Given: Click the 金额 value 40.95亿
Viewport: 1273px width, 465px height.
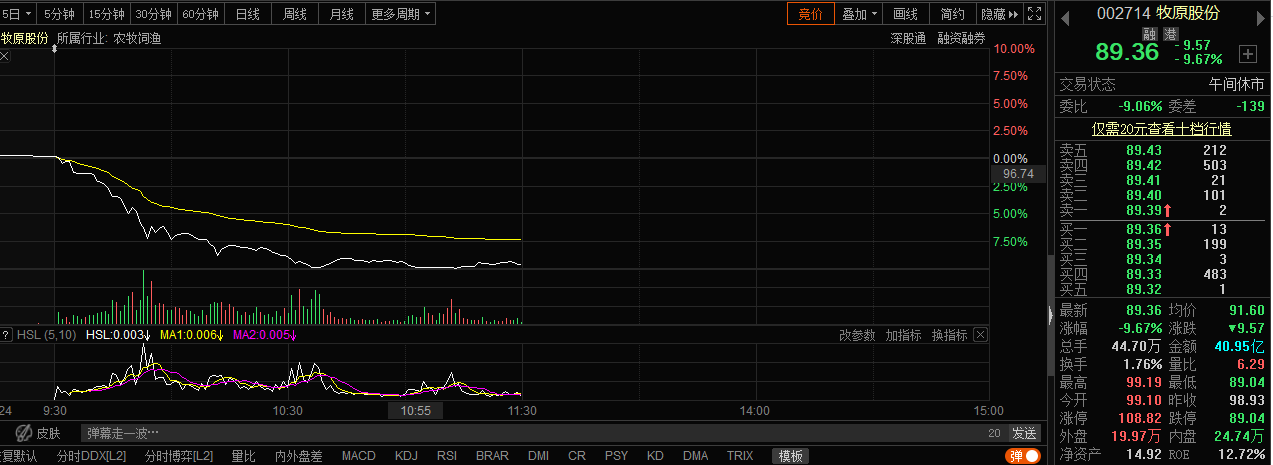Looking at the screenshot, I should click(x=1240, y=346).
